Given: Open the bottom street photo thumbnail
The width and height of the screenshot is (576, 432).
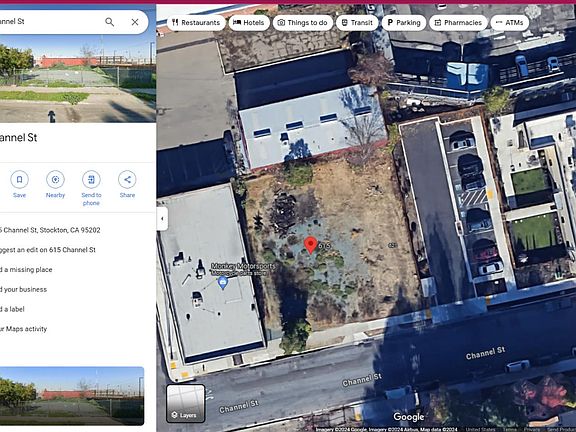Looking at the screenshot, I should (x=72, y=396).
